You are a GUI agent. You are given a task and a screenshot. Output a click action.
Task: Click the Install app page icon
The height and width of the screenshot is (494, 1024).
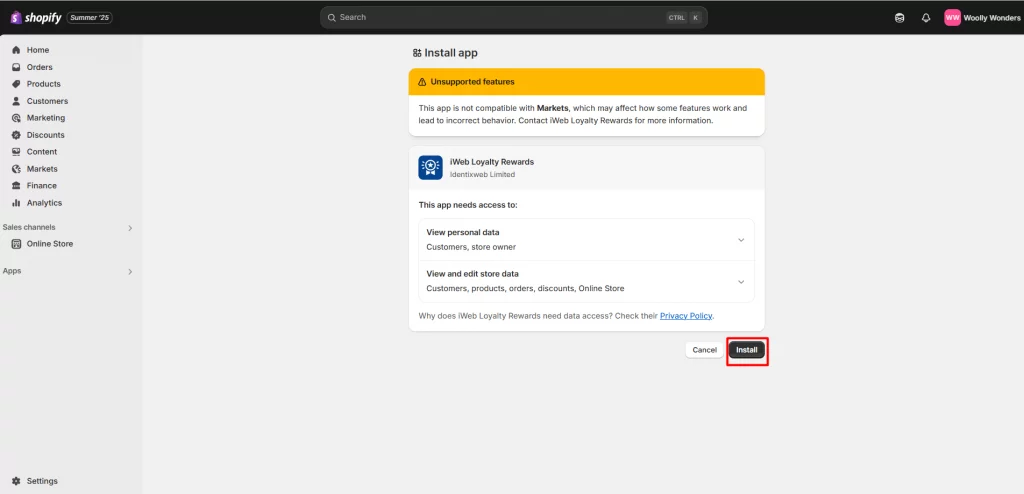[417, 54]
